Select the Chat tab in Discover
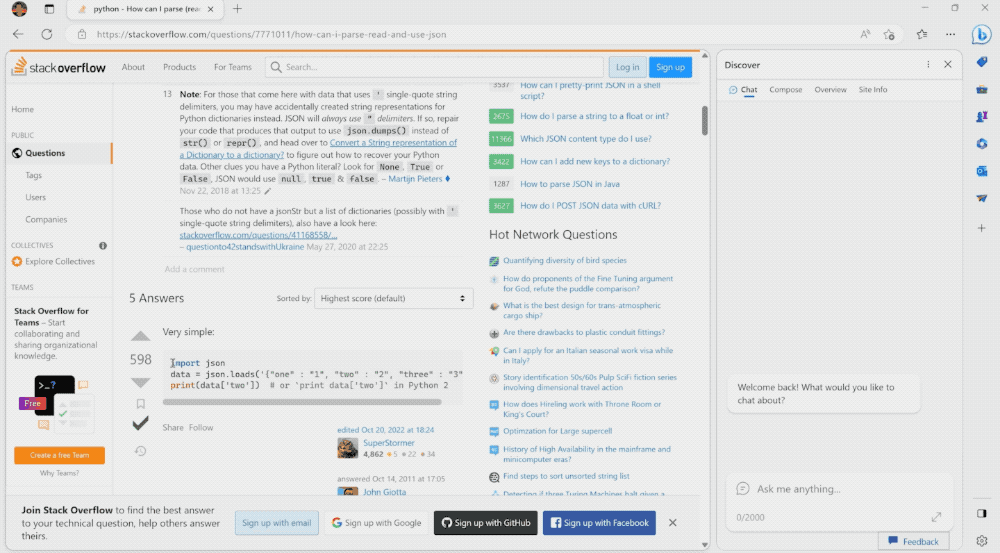1000x553 pixels. [x=743, y=90]
